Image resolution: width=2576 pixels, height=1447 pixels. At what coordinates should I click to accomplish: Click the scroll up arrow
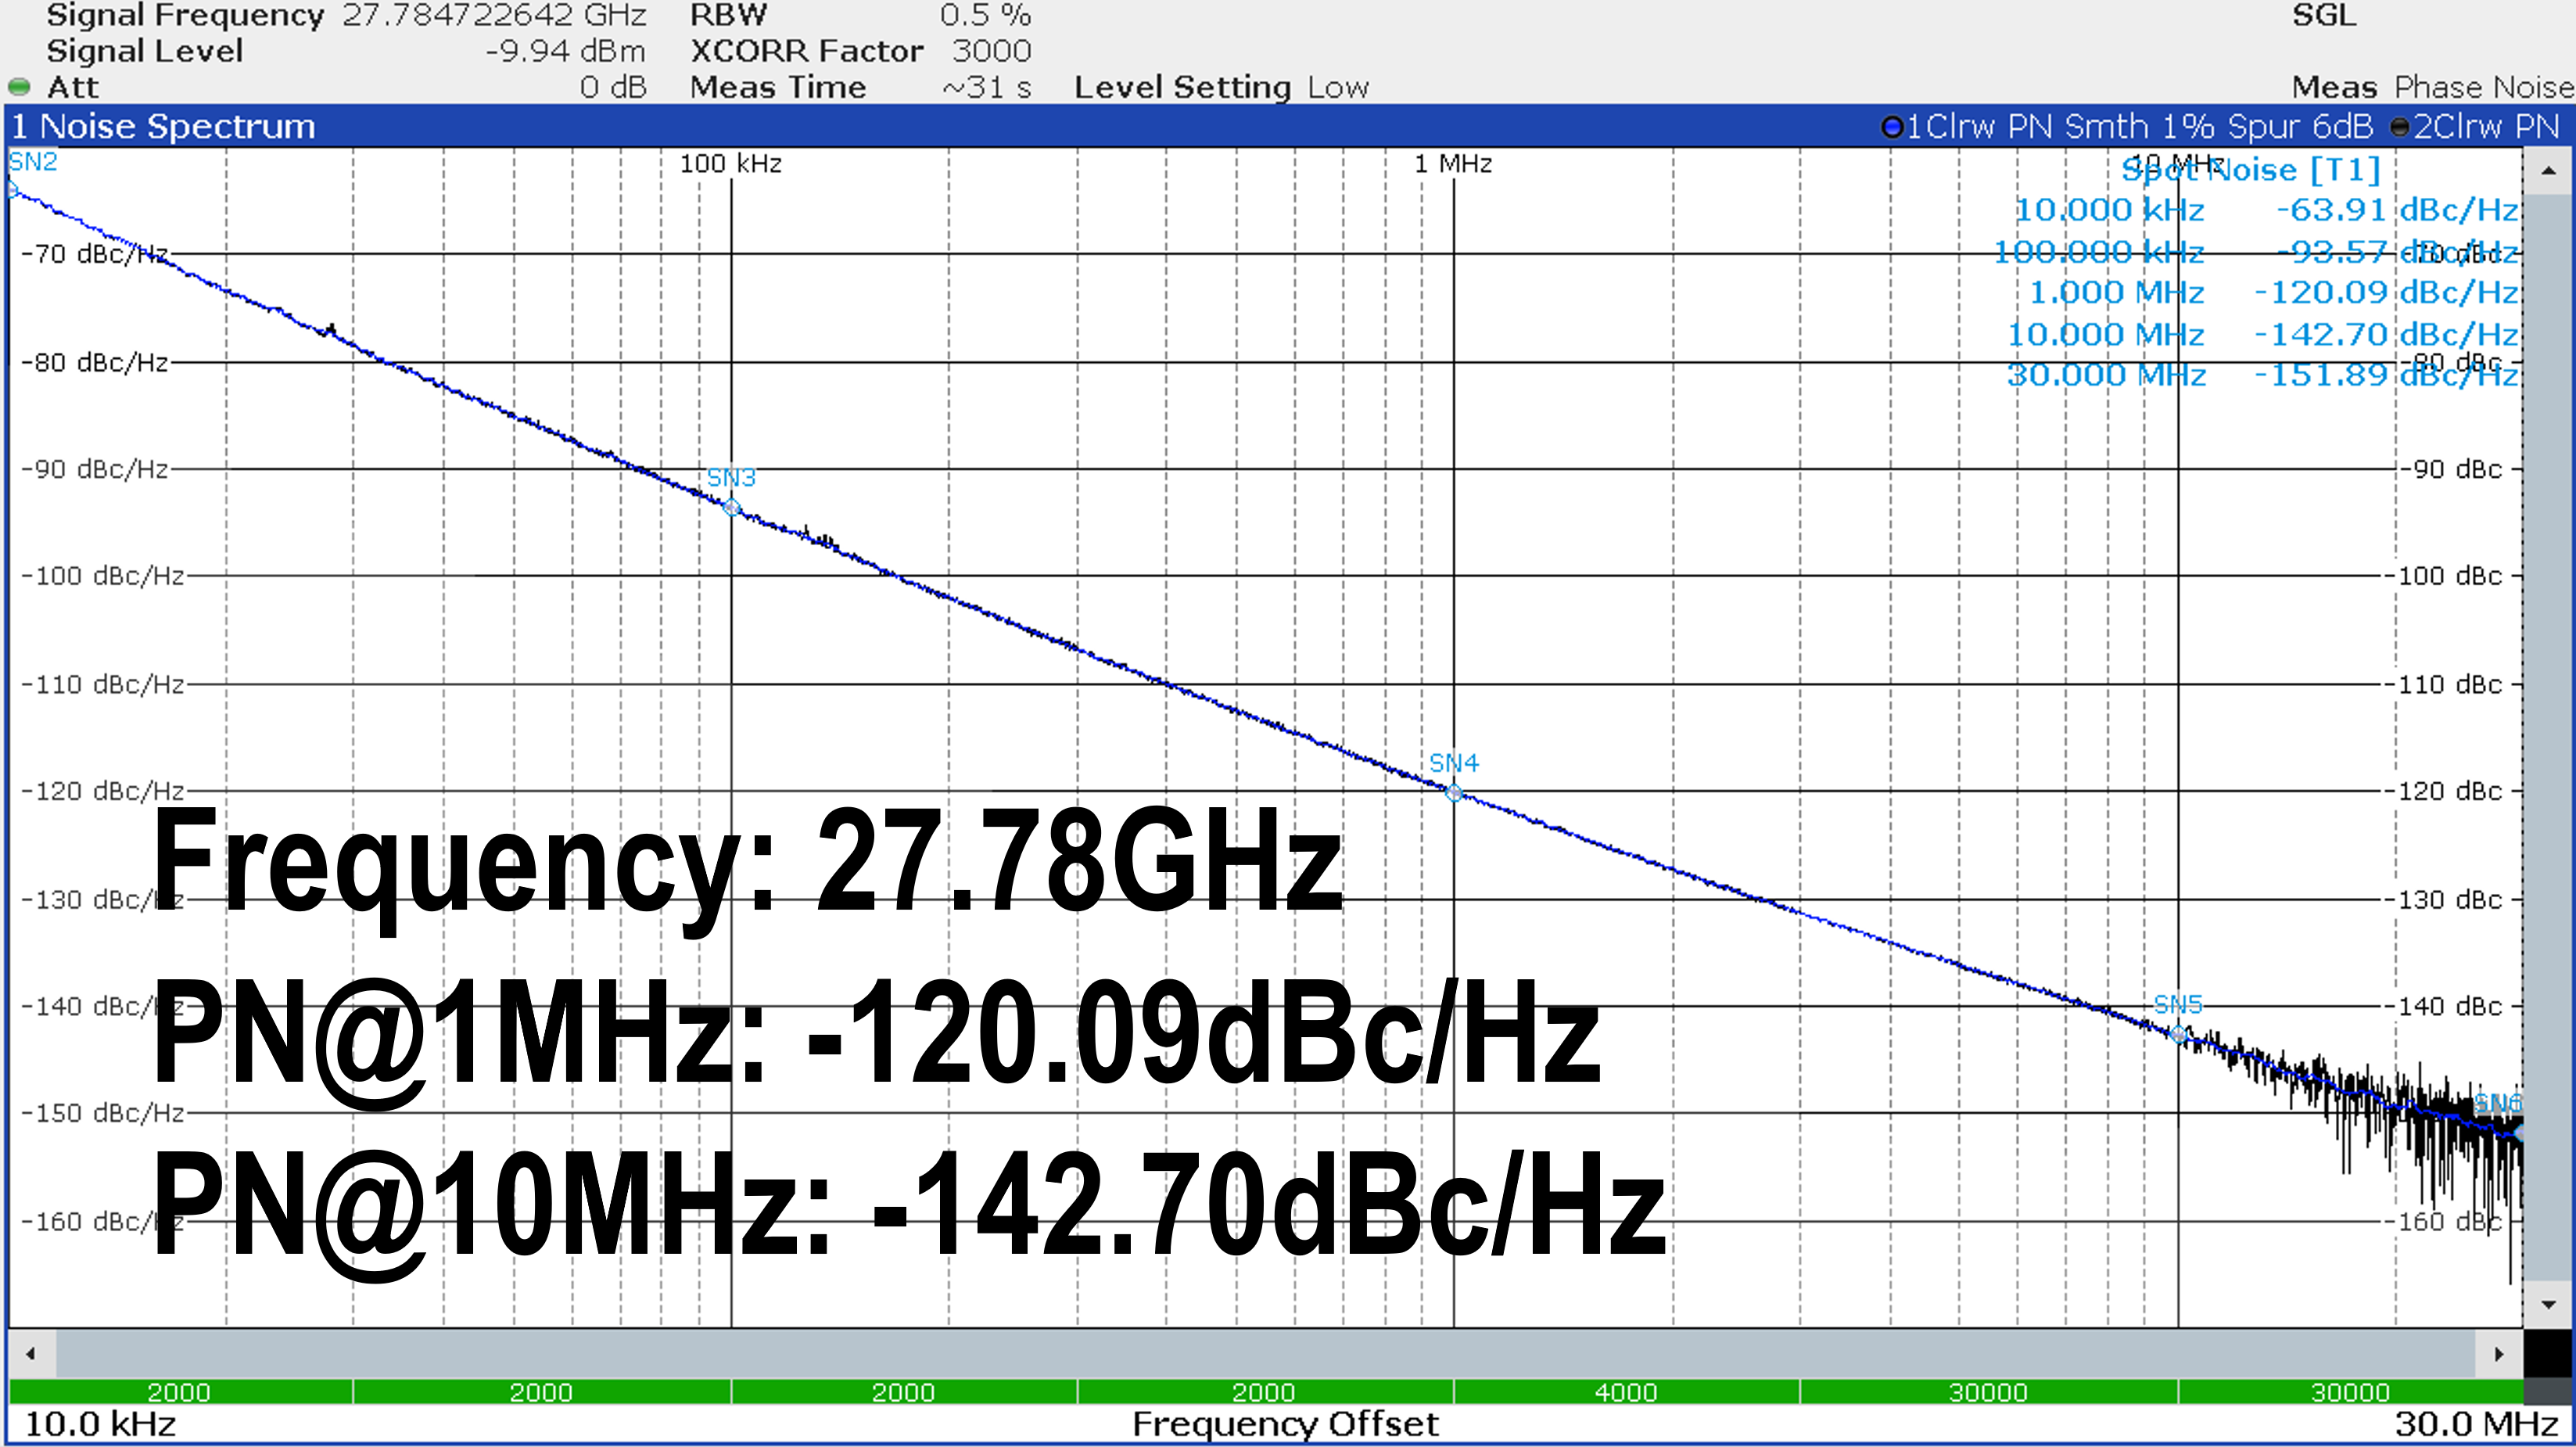click(2548, 172)
